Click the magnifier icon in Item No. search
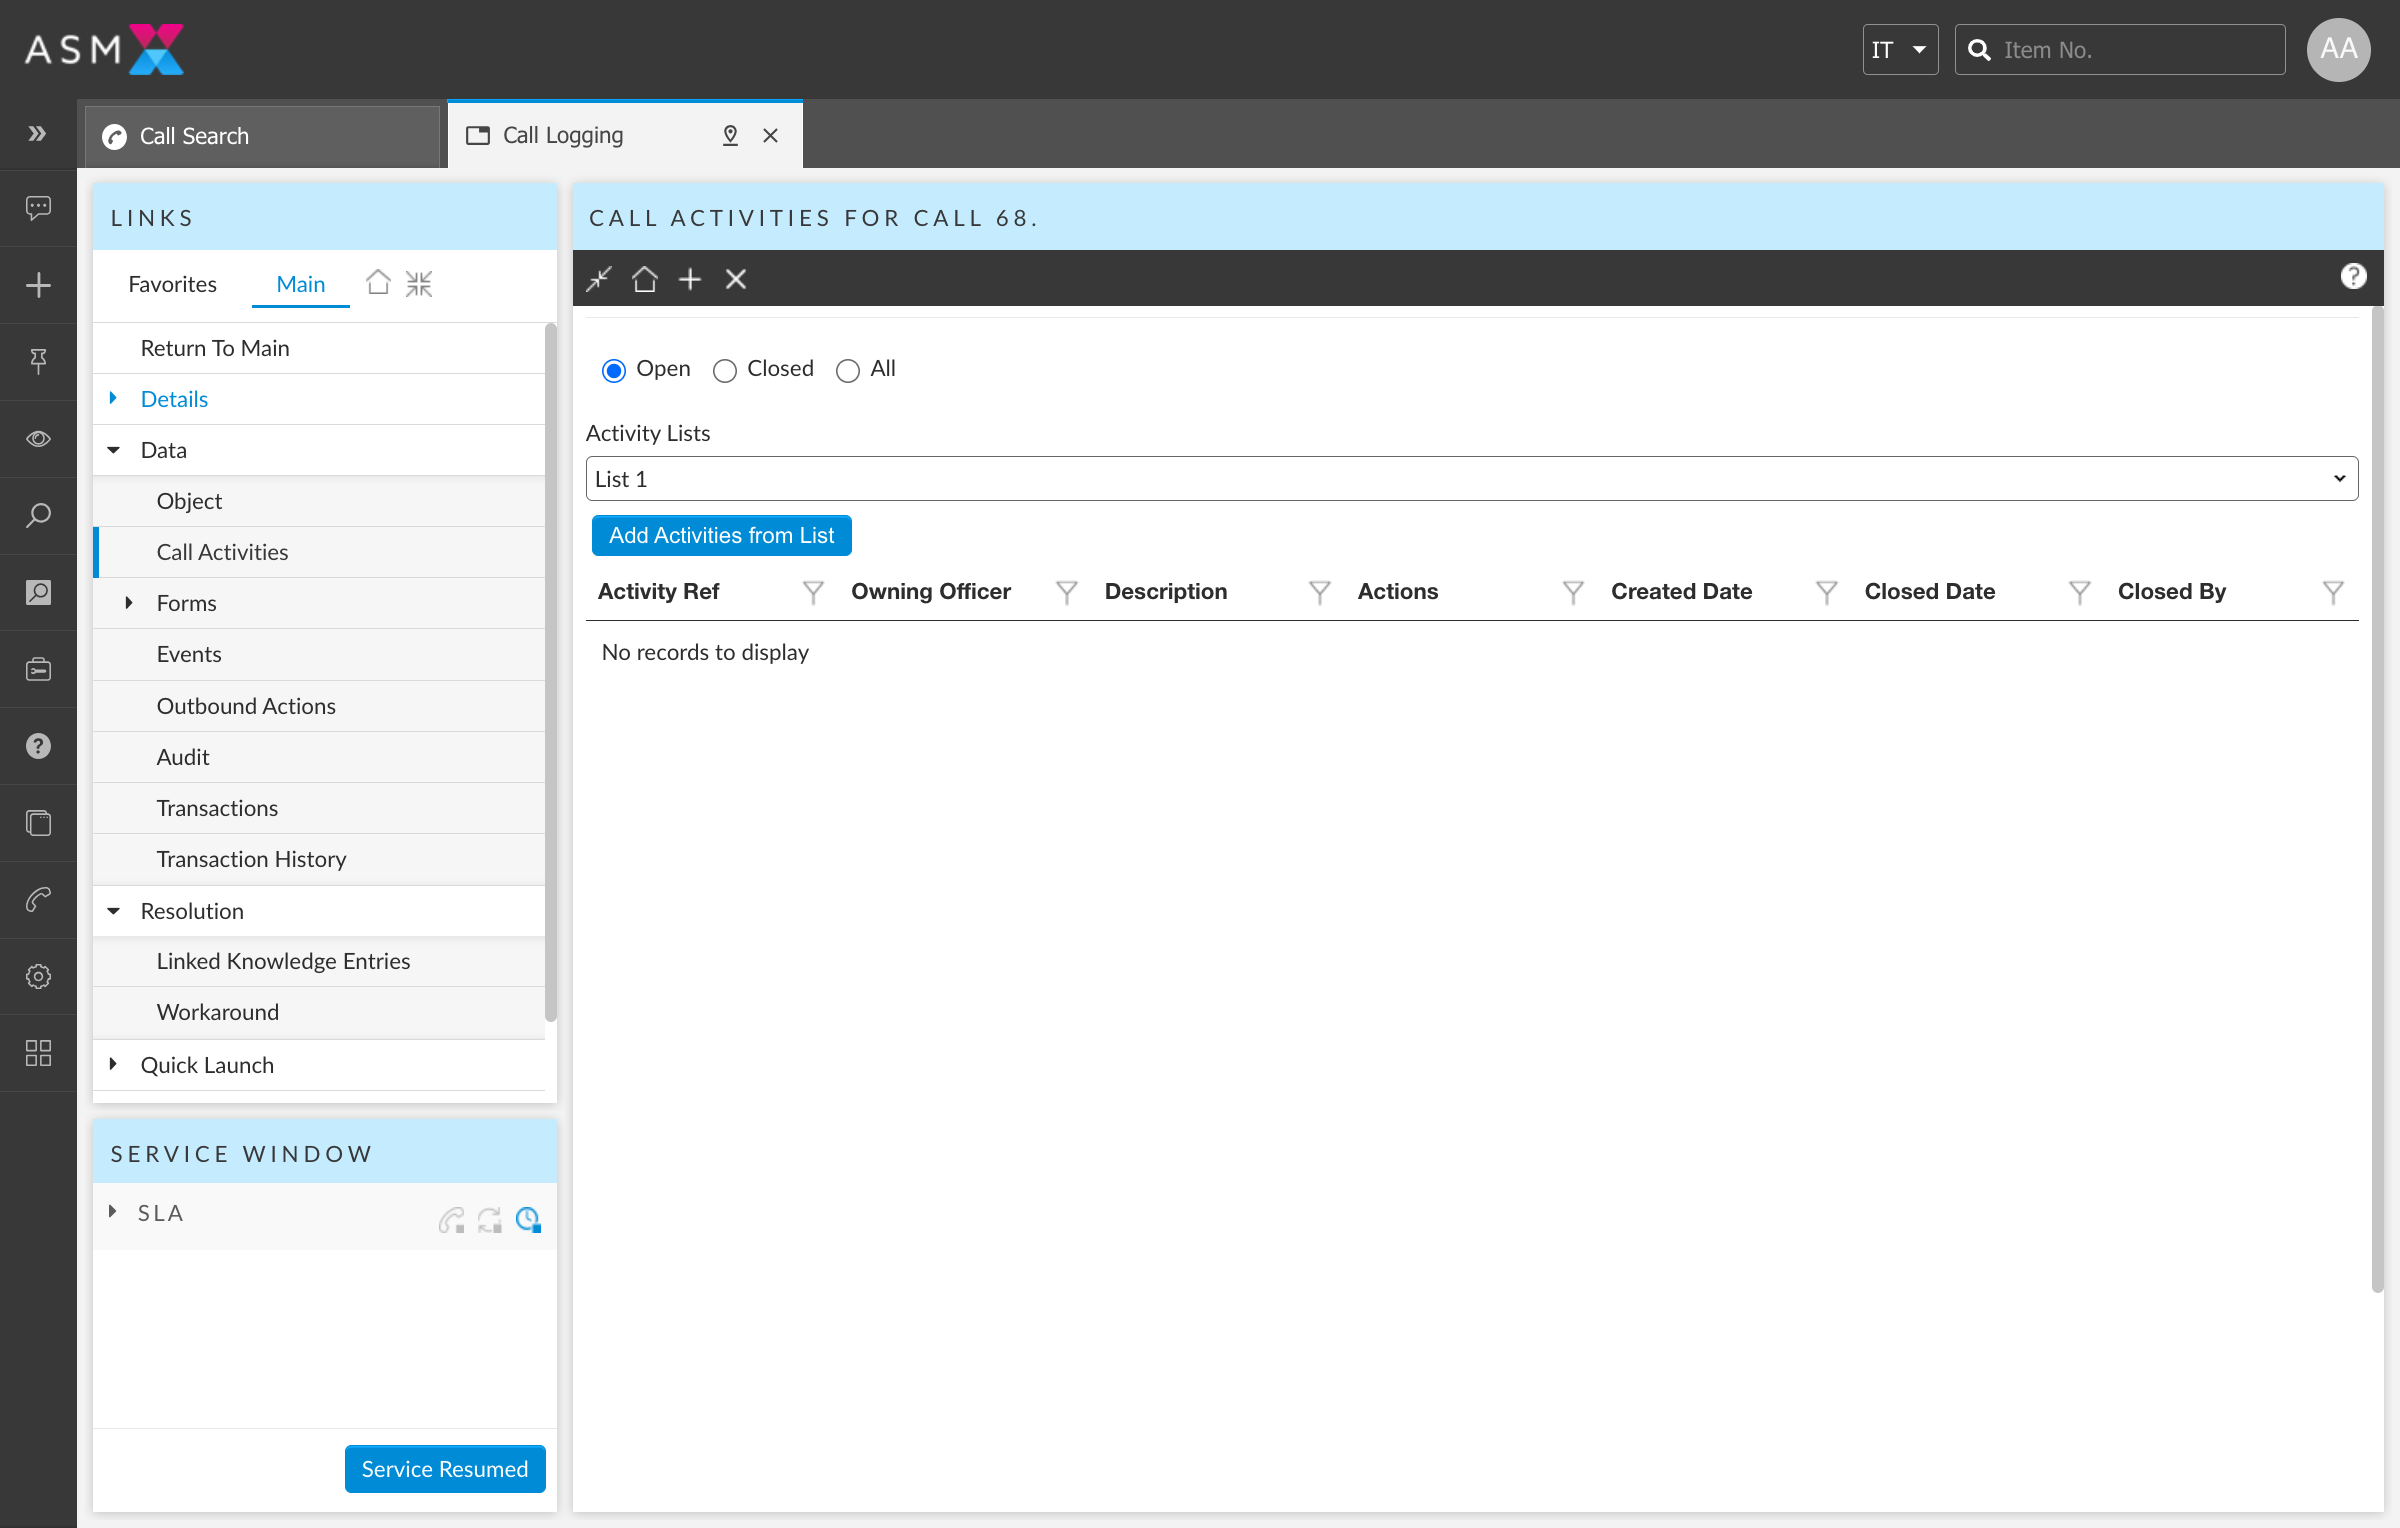The image size is (2400, 1528). [x=1979, y=50]
